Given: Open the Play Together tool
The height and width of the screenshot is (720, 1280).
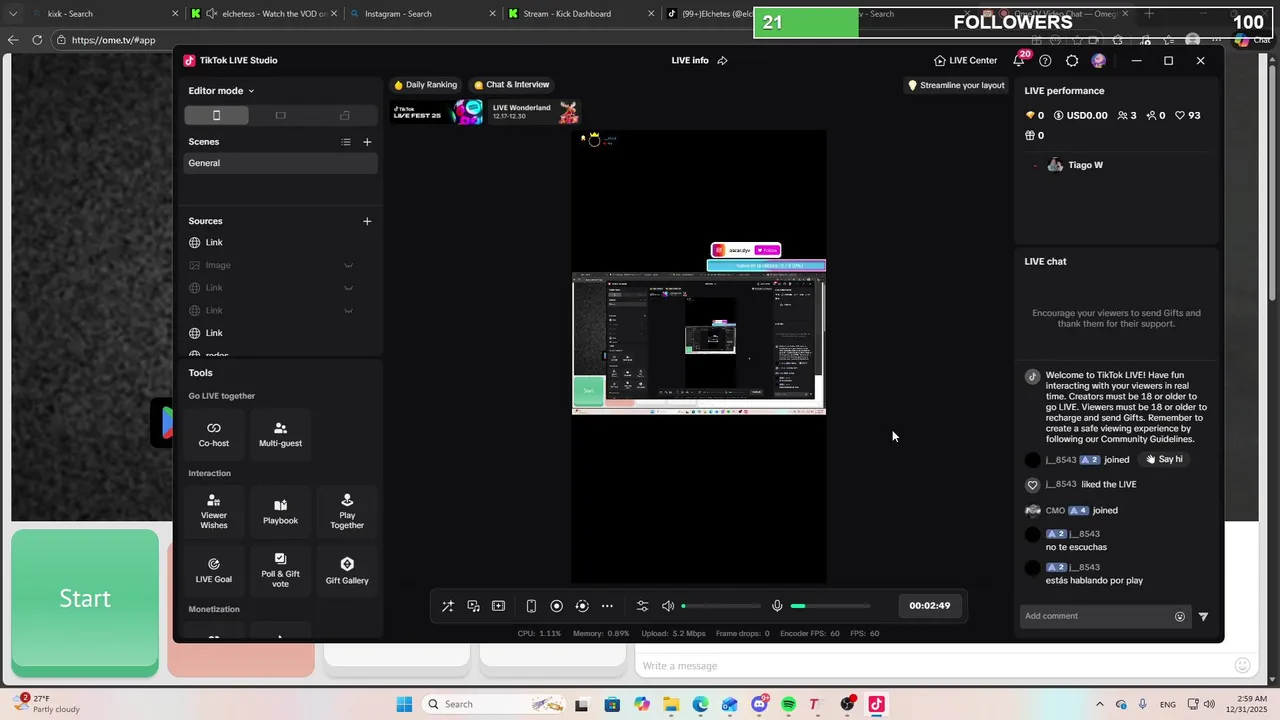Looking at the screenshot, I should point(347,511).
